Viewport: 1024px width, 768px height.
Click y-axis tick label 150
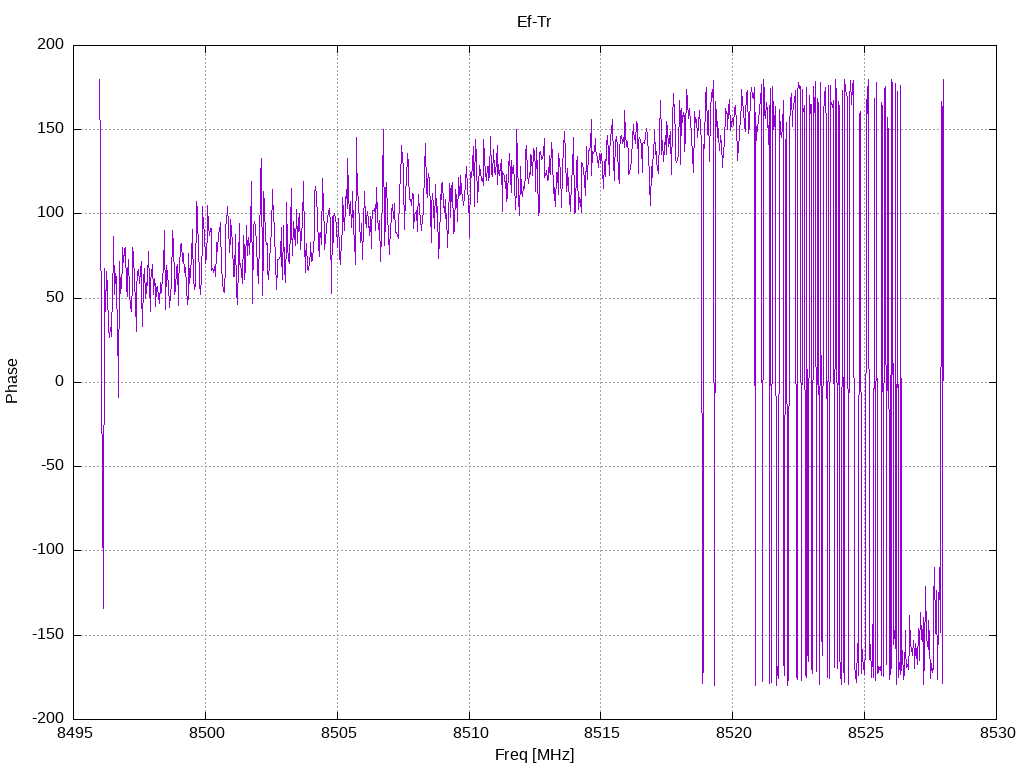51,129
